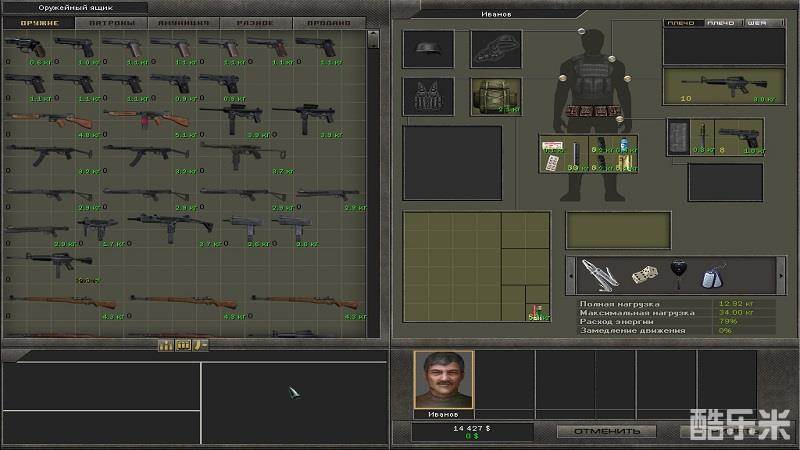Pick the 1.0 кг pistol beside the revolver
The image size is (800, 450).
click(x=75, y=47)
